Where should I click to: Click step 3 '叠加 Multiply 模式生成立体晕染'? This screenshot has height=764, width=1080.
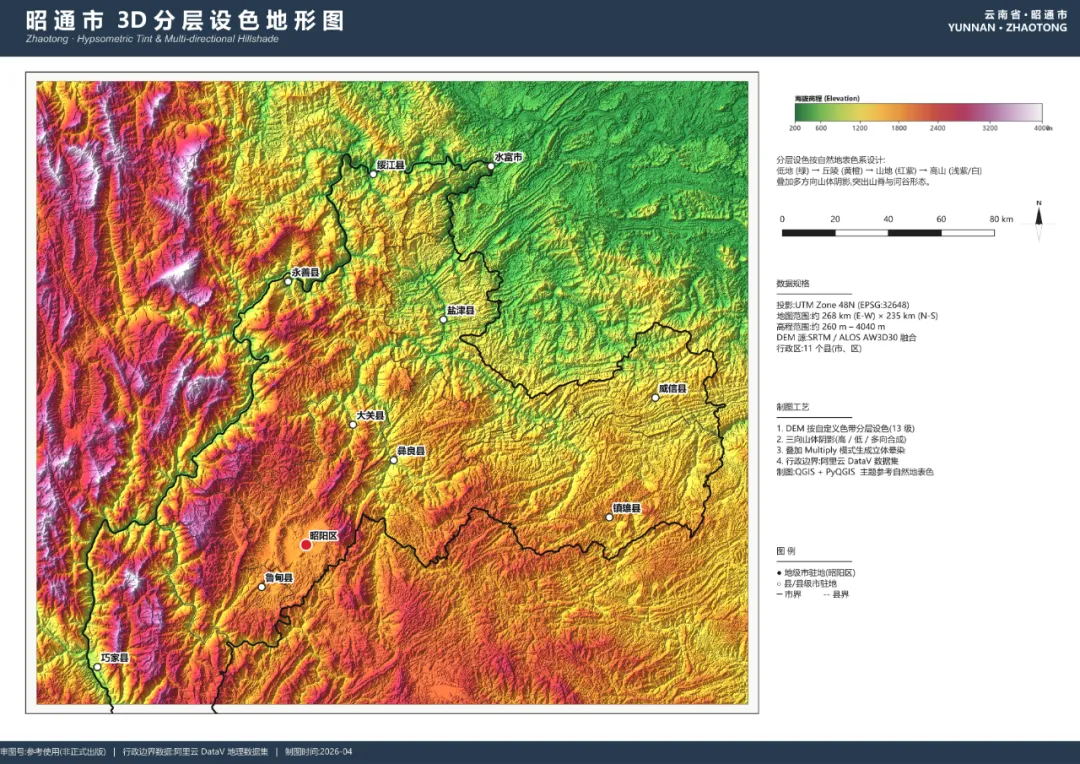click(840, 450)
